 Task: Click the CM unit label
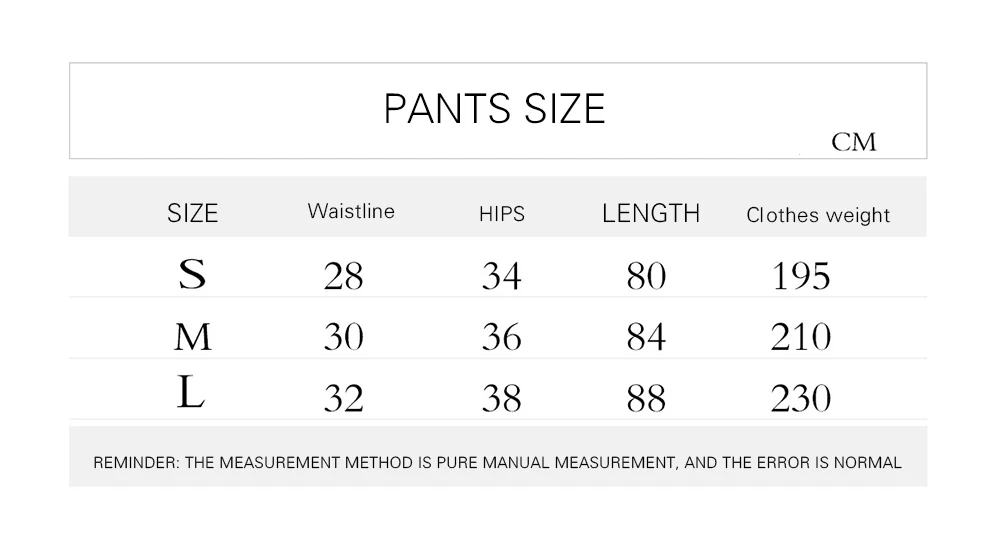pos(853,143)
